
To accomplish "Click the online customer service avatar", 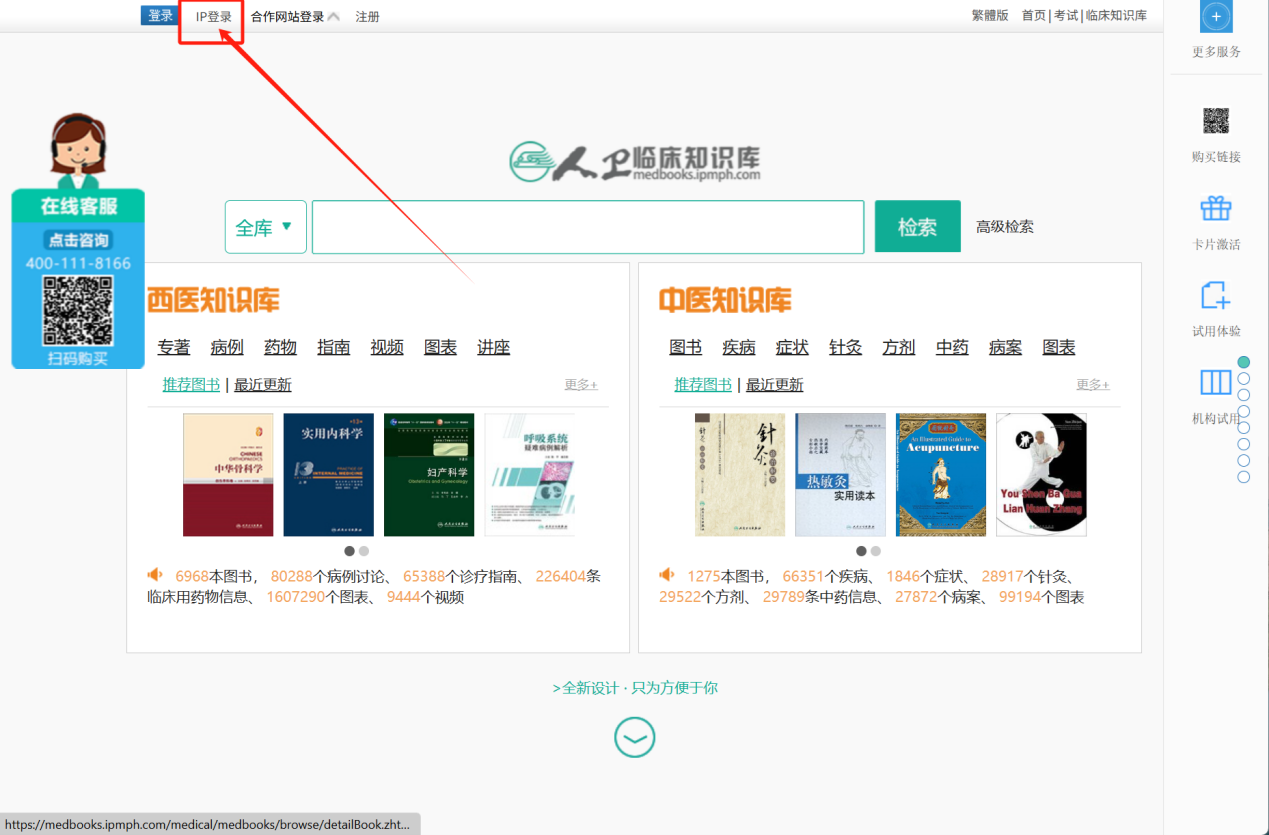I will (x=78, y=150).
